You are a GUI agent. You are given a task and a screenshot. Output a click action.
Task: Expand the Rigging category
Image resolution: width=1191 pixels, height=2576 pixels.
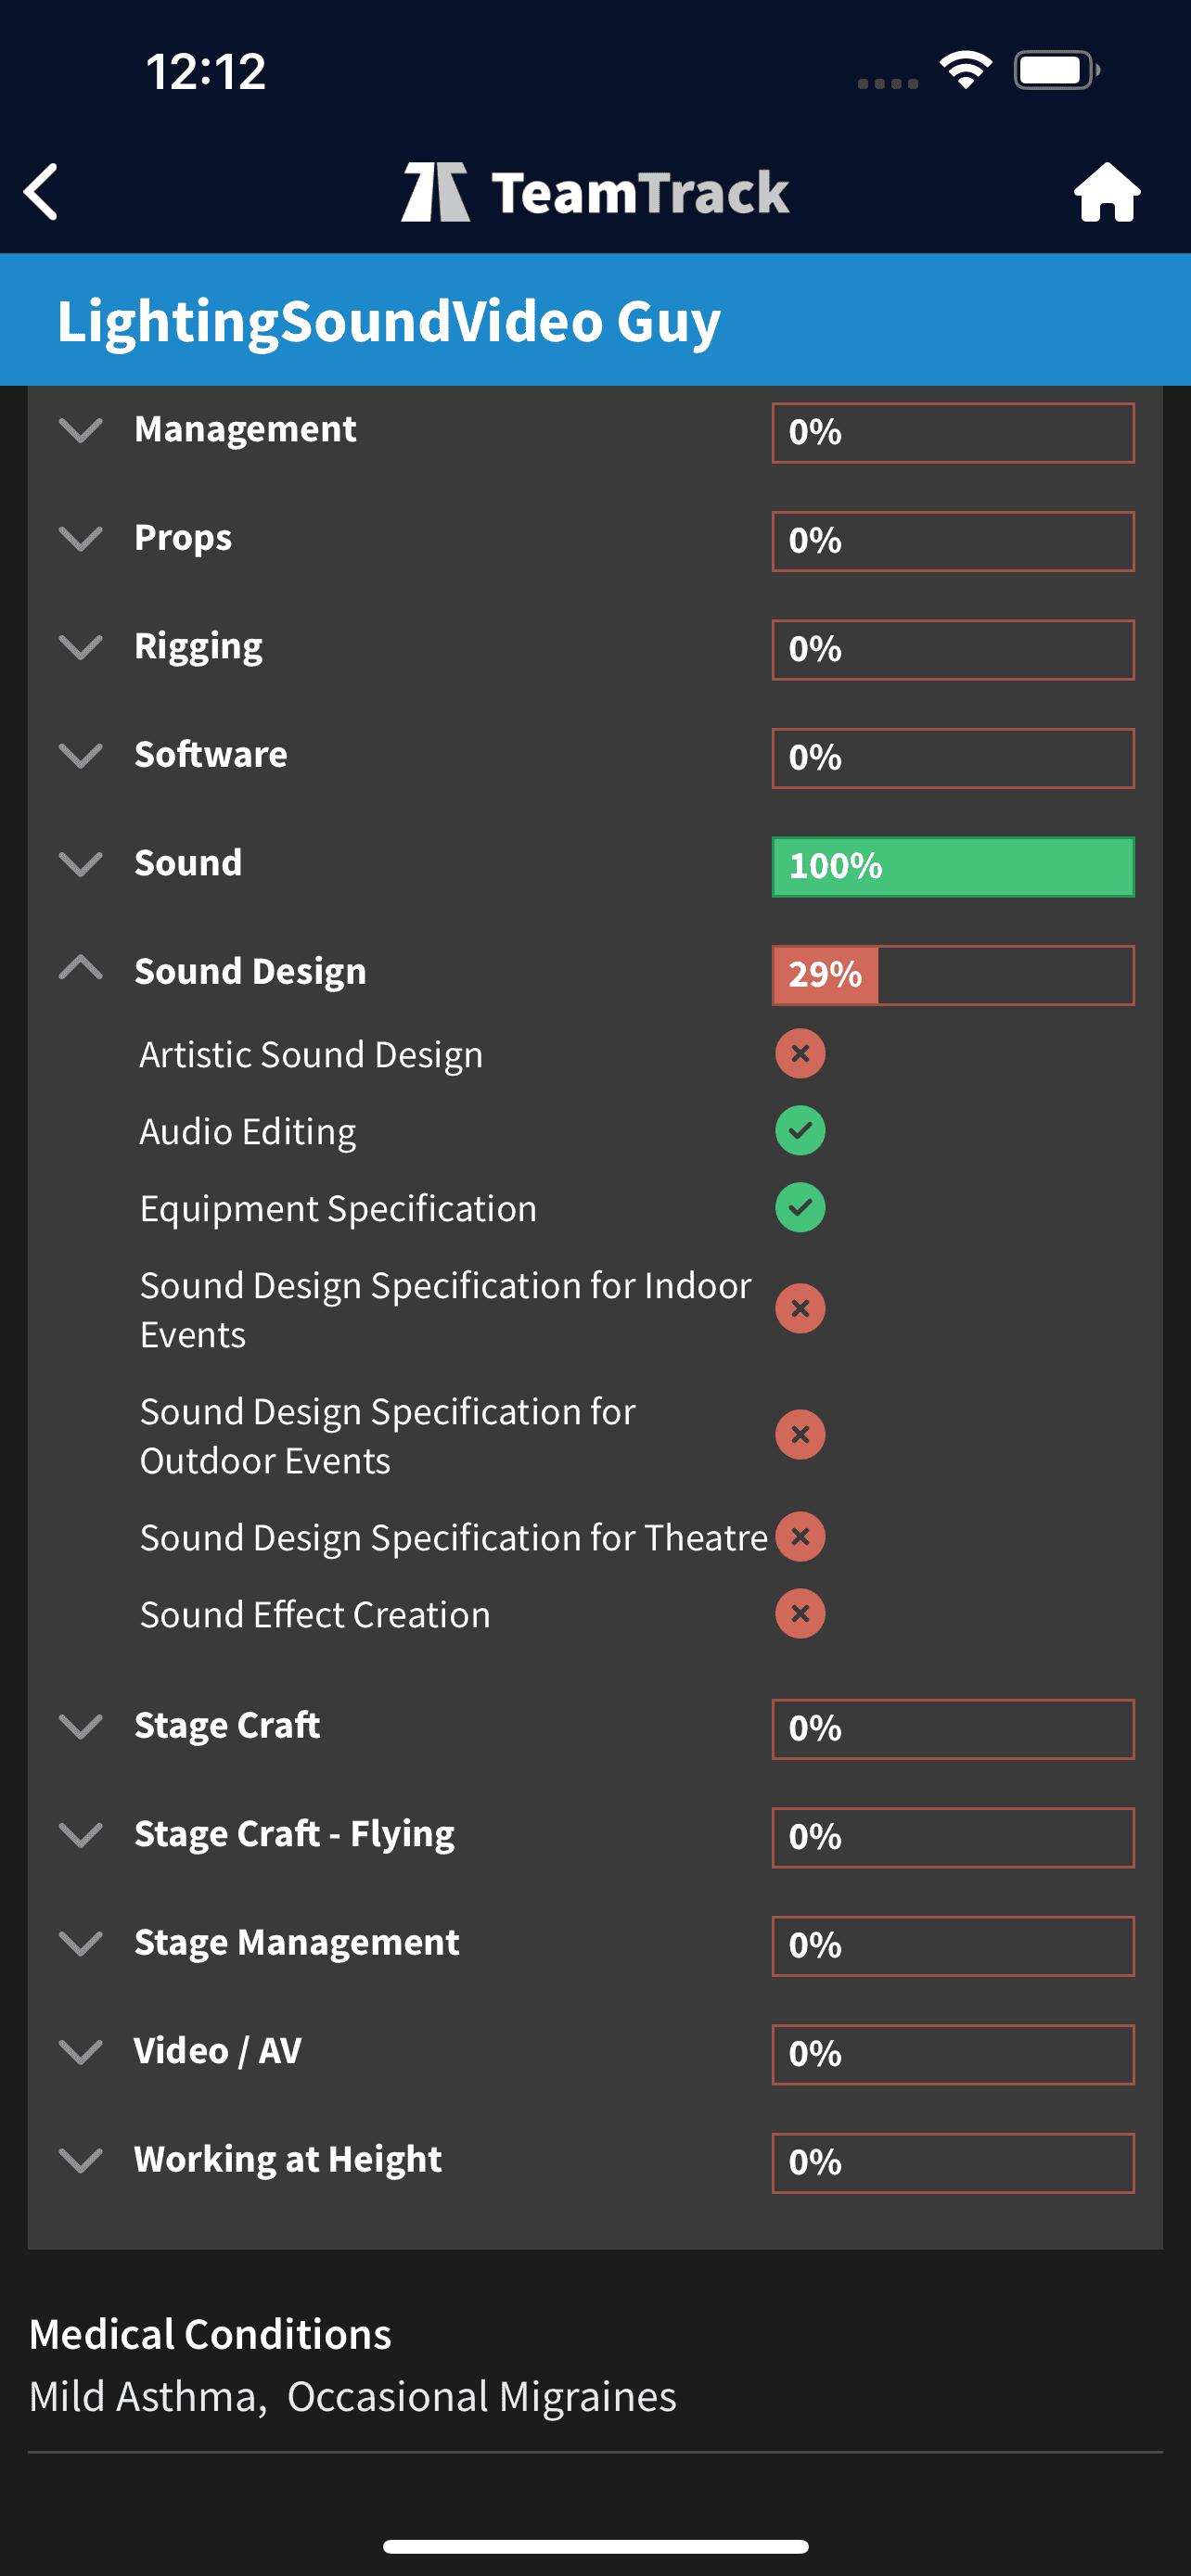tap(81, 647)
